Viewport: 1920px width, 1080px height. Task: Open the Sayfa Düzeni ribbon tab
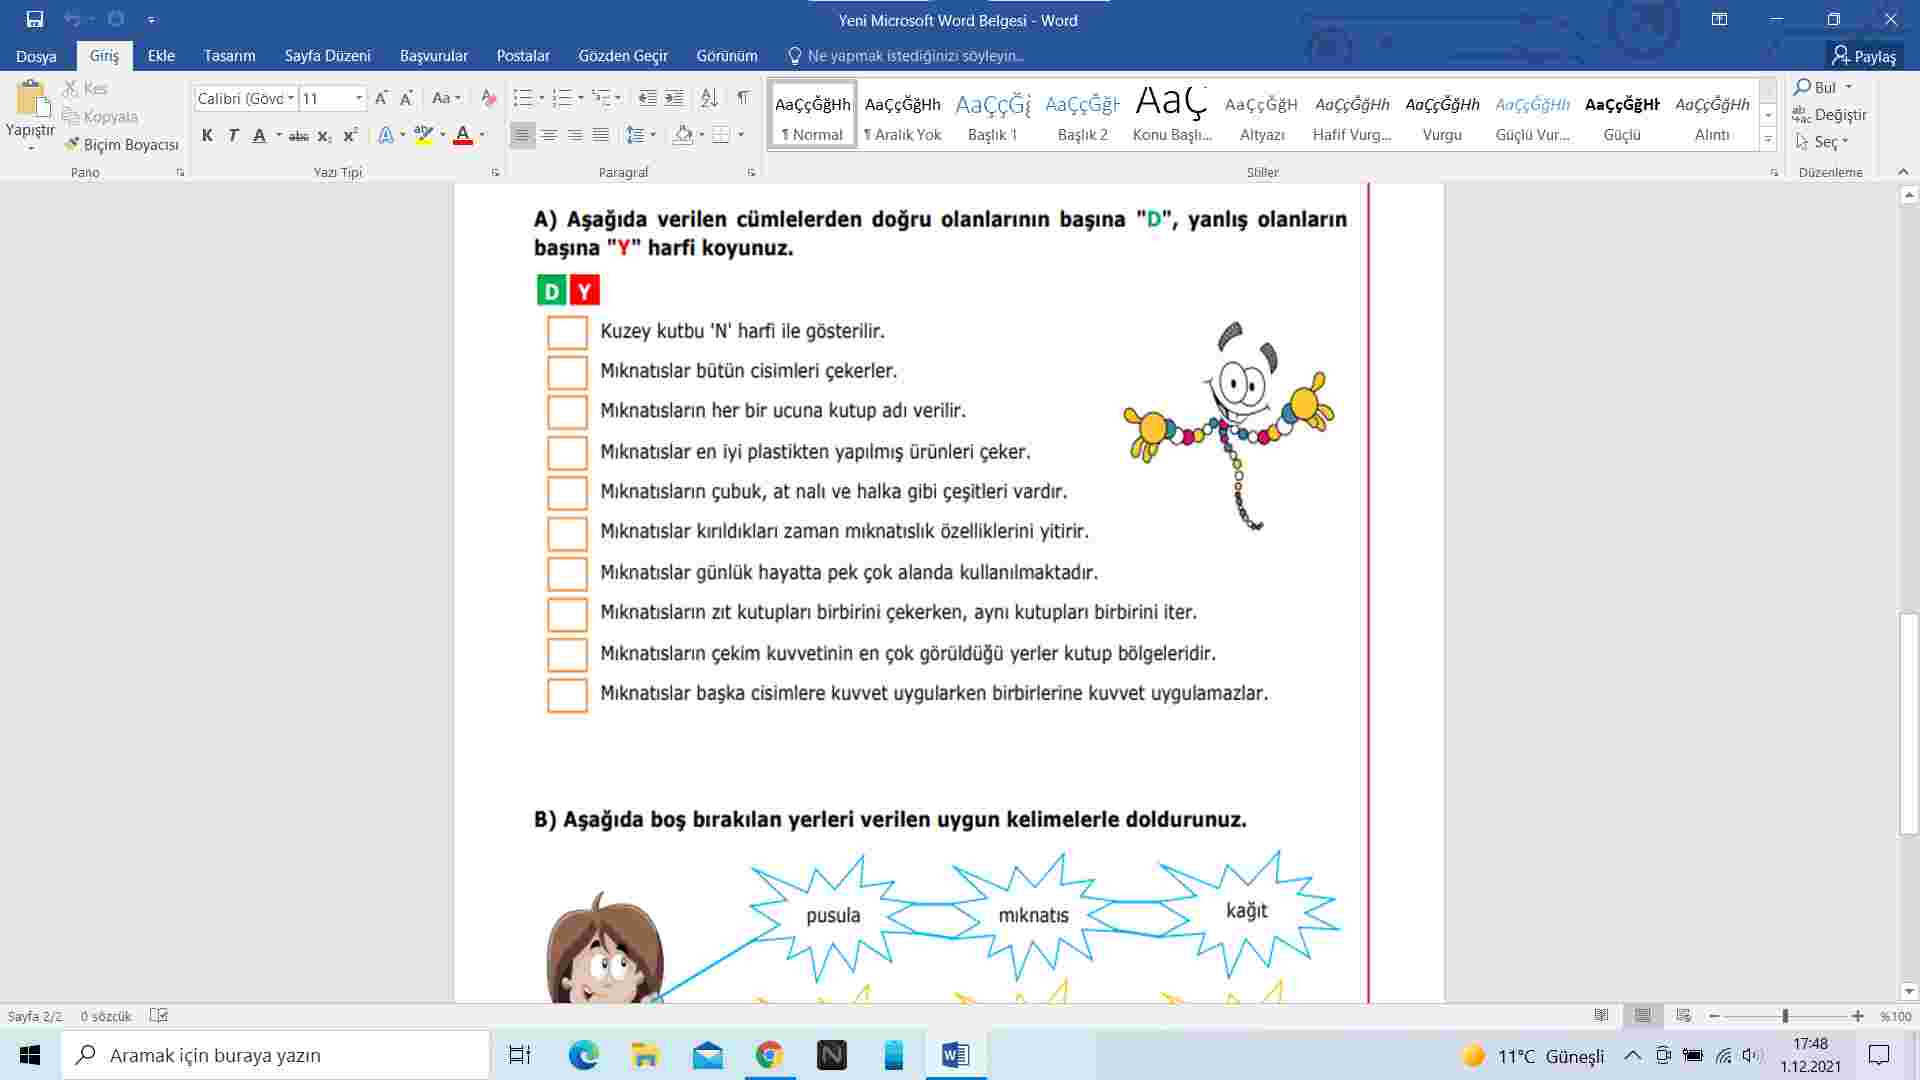[x=327, y=56]
